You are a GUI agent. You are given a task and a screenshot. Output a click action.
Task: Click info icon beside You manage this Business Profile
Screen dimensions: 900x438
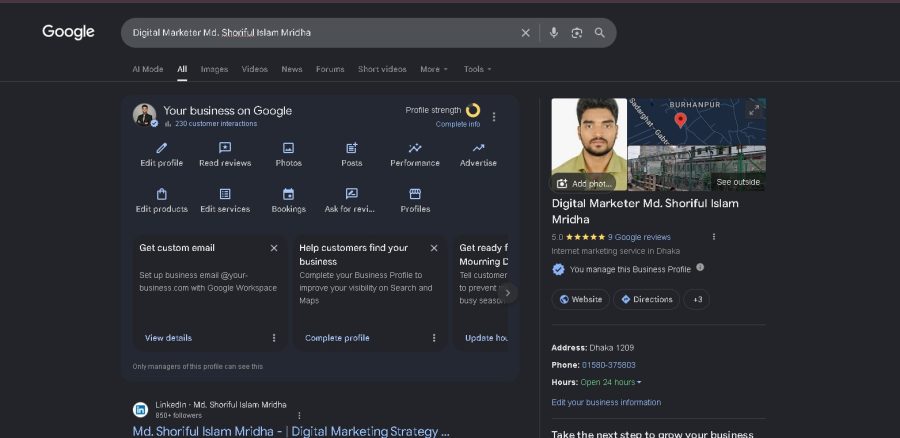700,268
